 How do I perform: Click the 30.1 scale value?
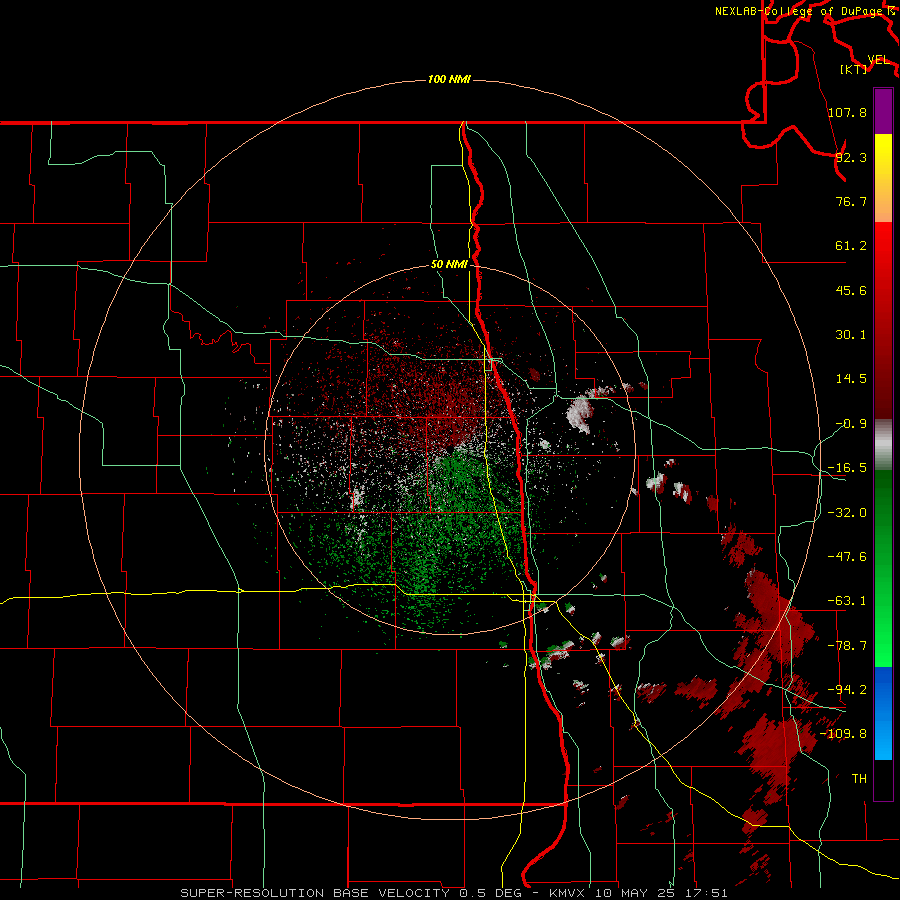coord(851,335)
